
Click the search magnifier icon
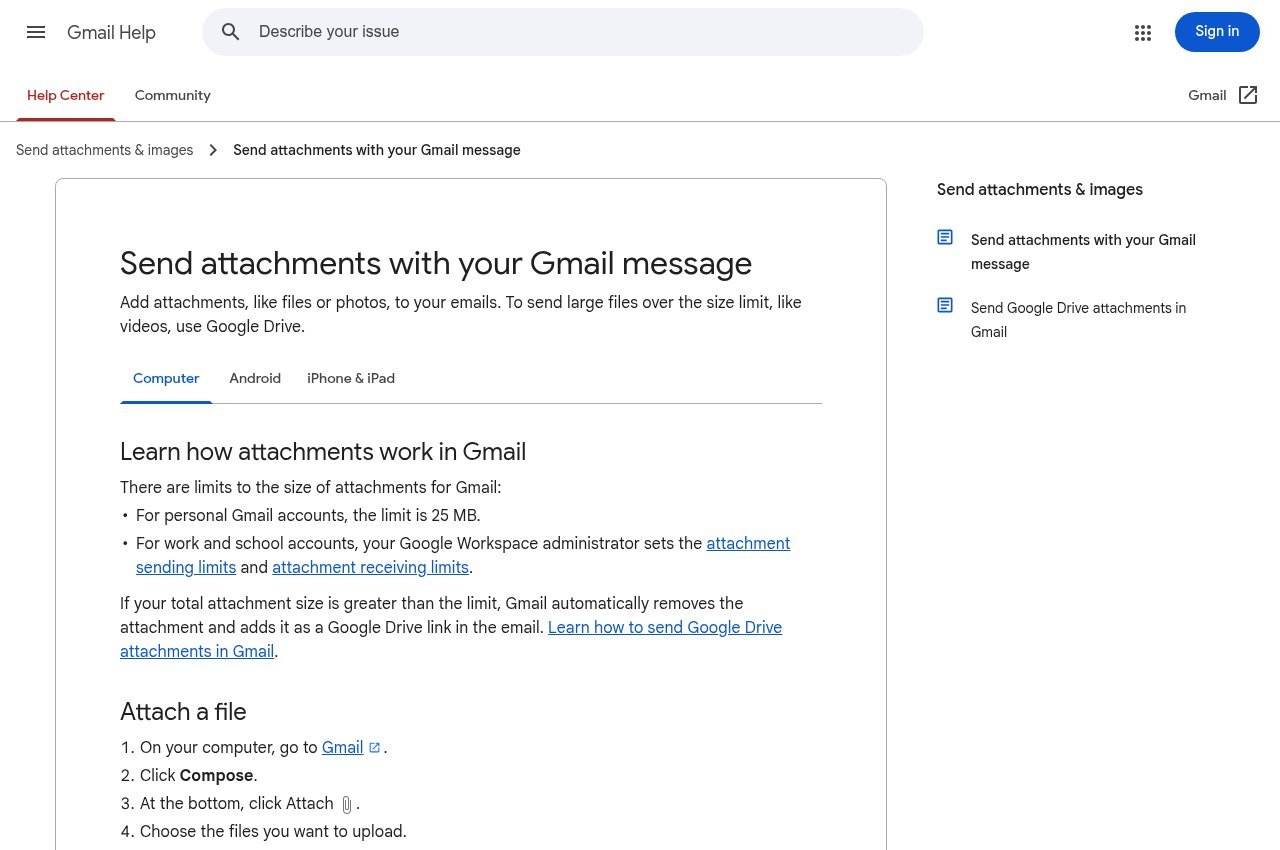point(231,32)
